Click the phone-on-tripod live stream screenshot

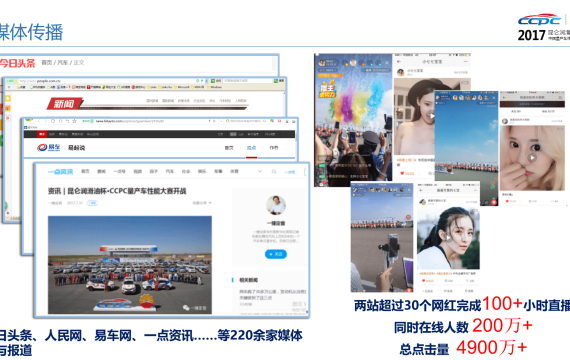[382, 238]
